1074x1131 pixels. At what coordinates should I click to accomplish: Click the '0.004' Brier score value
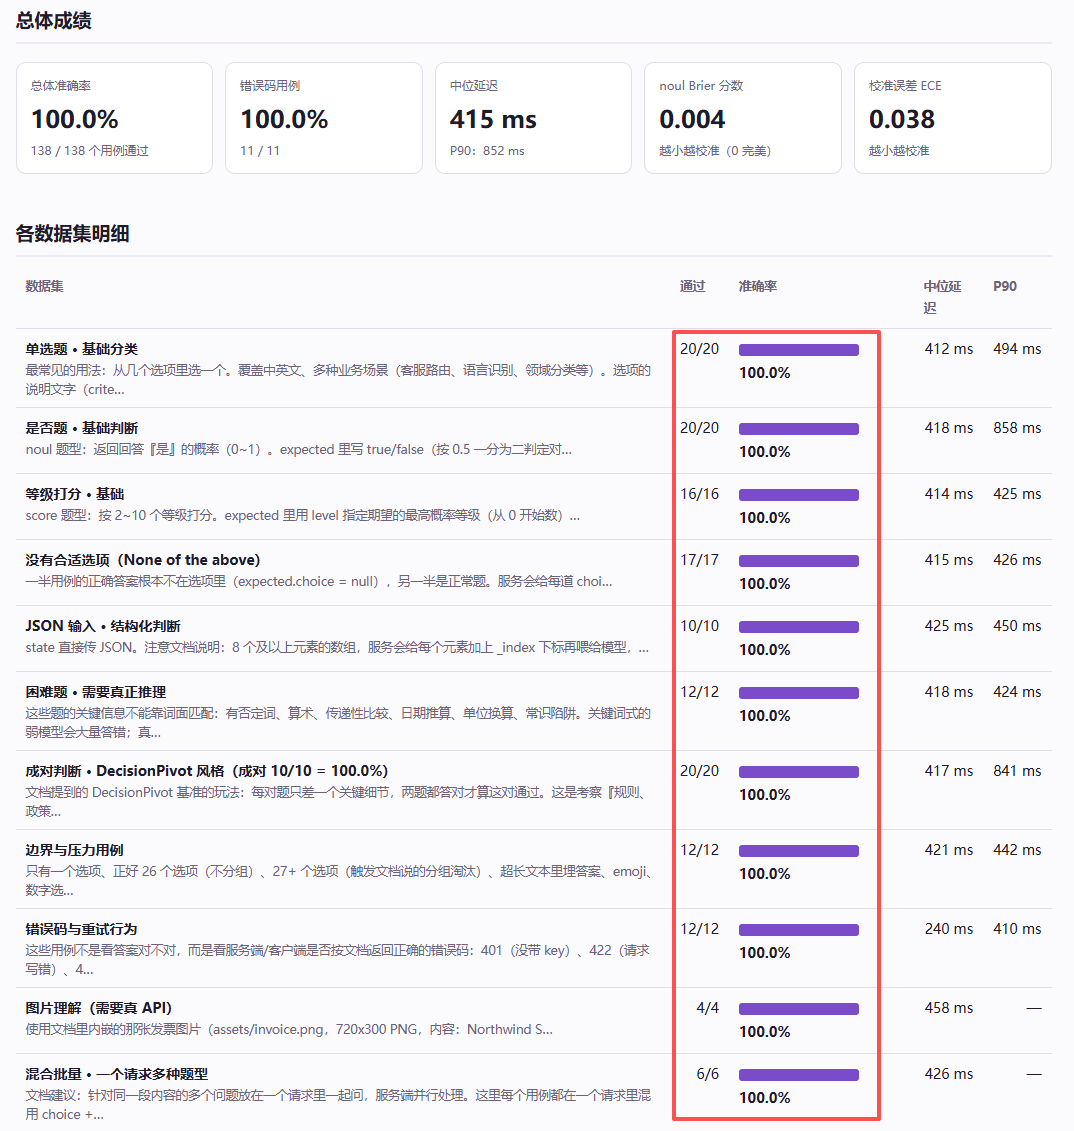pos(692,119)
